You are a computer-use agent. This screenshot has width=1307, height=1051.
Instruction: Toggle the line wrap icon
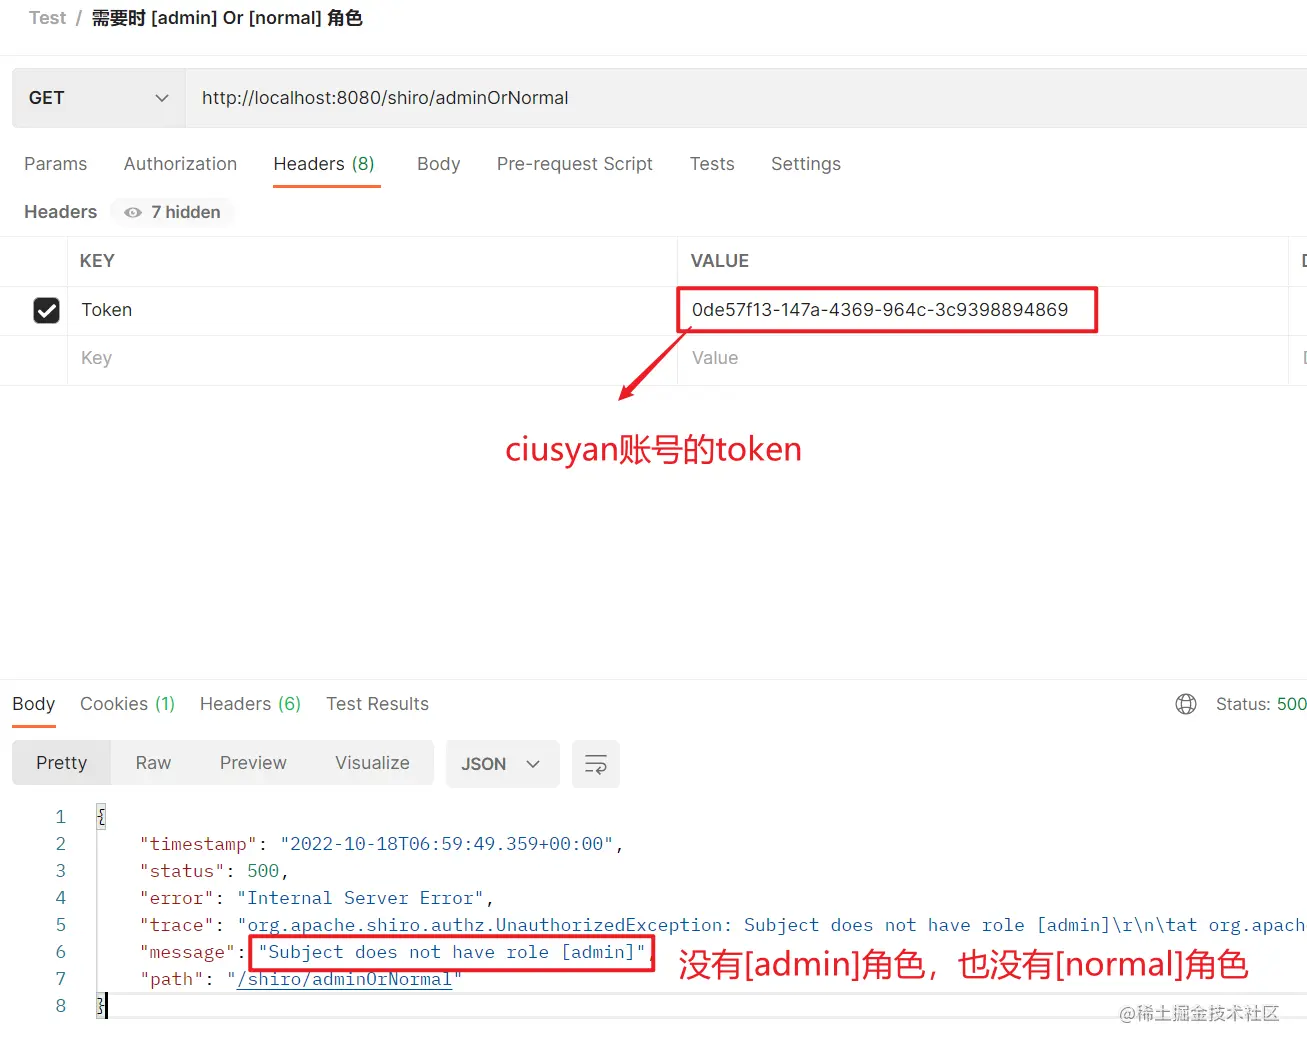[596, 764]
